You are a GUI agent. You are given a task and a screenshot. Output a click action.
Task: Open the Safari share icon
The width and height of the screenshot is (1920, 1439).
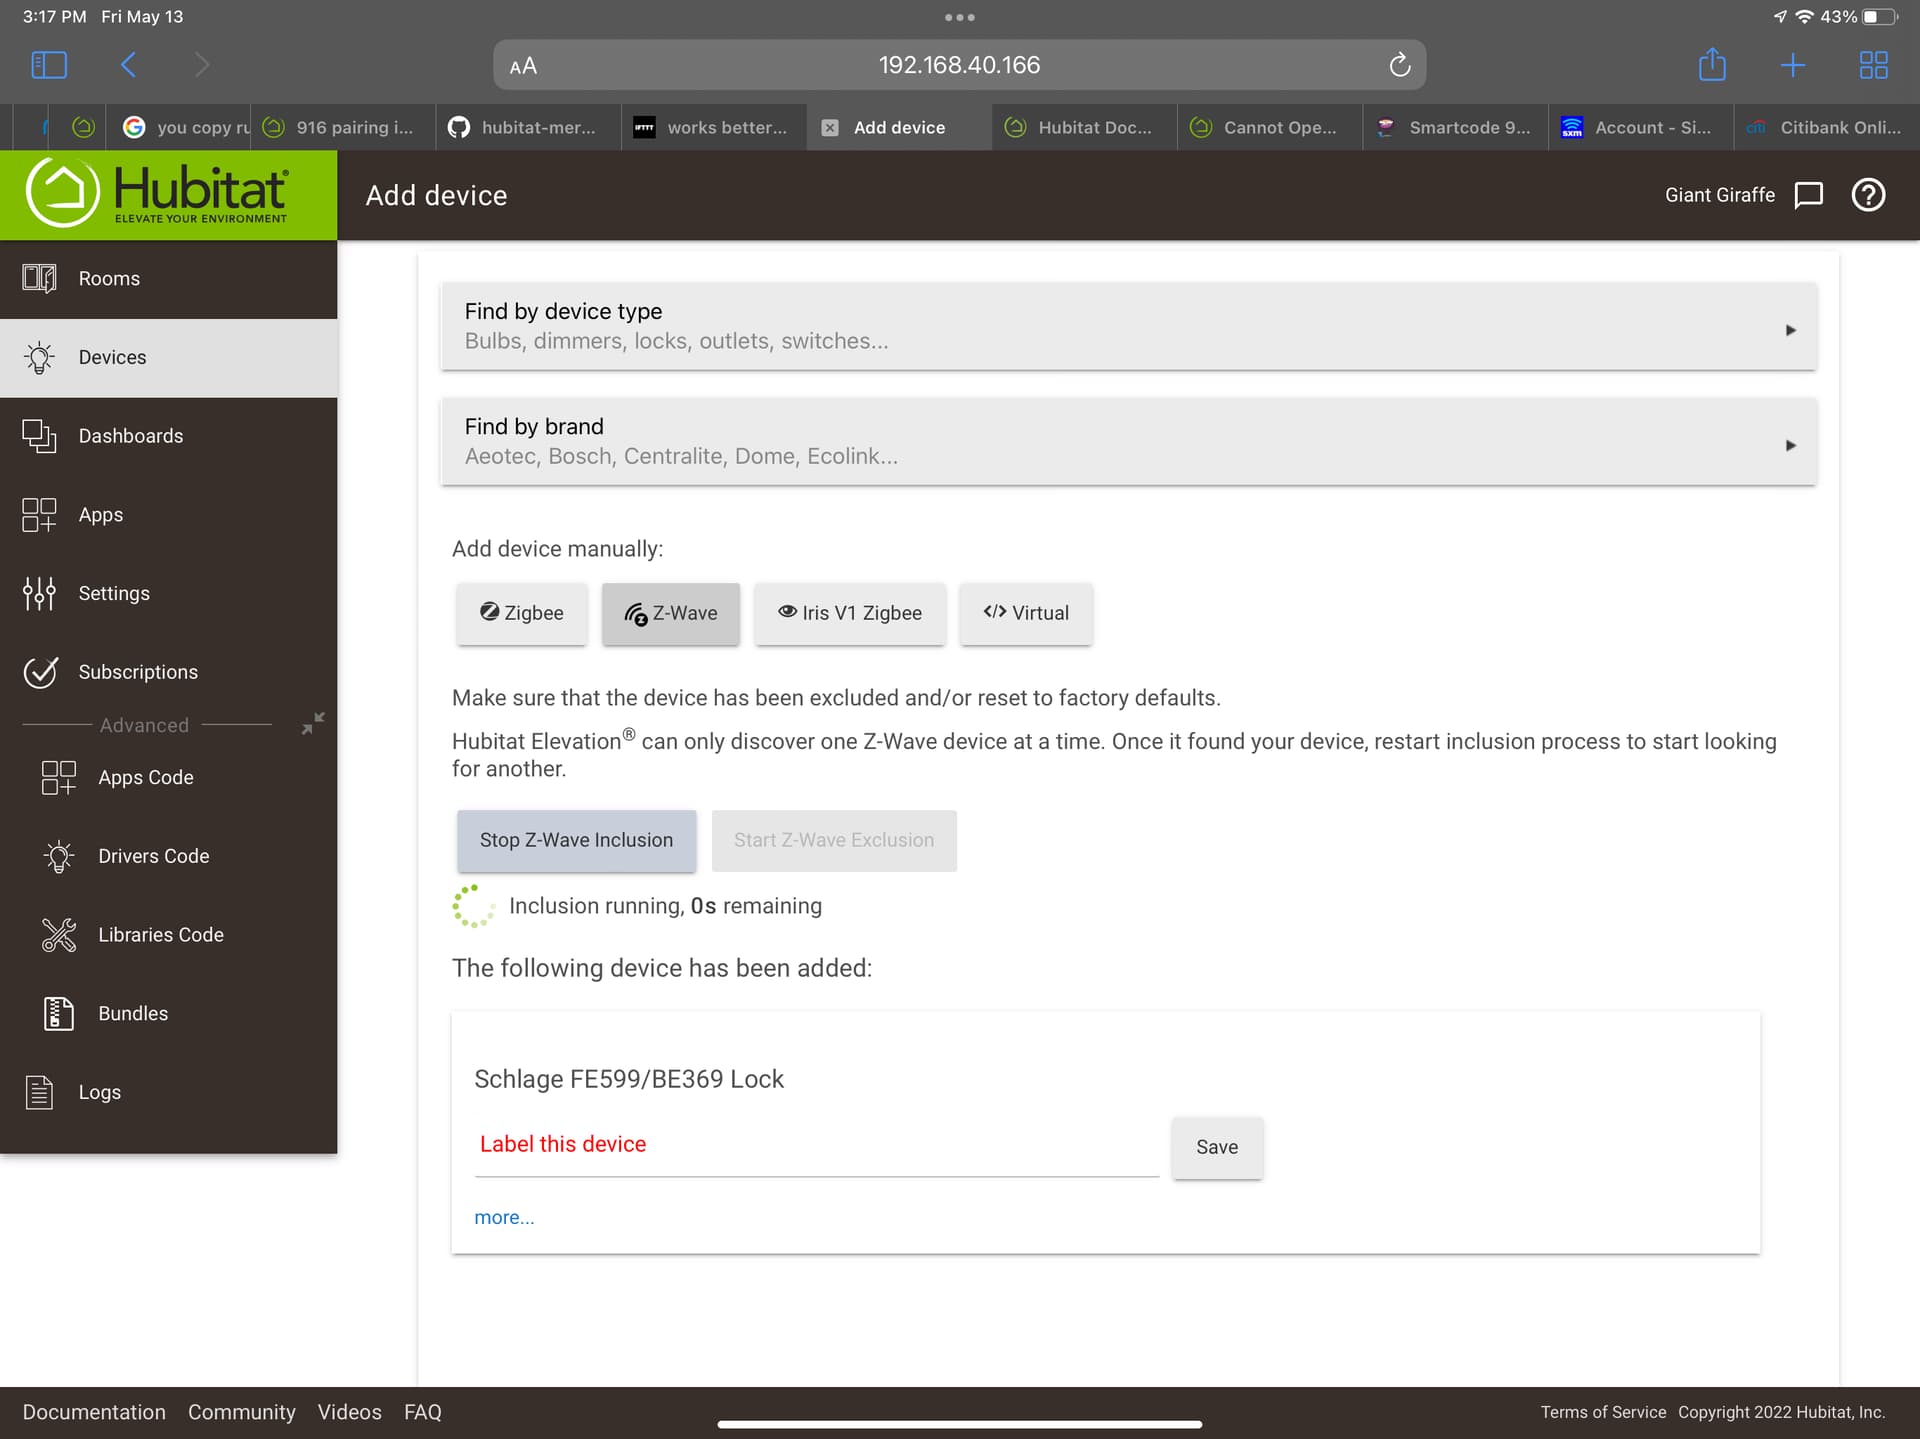pos(1712,64)
